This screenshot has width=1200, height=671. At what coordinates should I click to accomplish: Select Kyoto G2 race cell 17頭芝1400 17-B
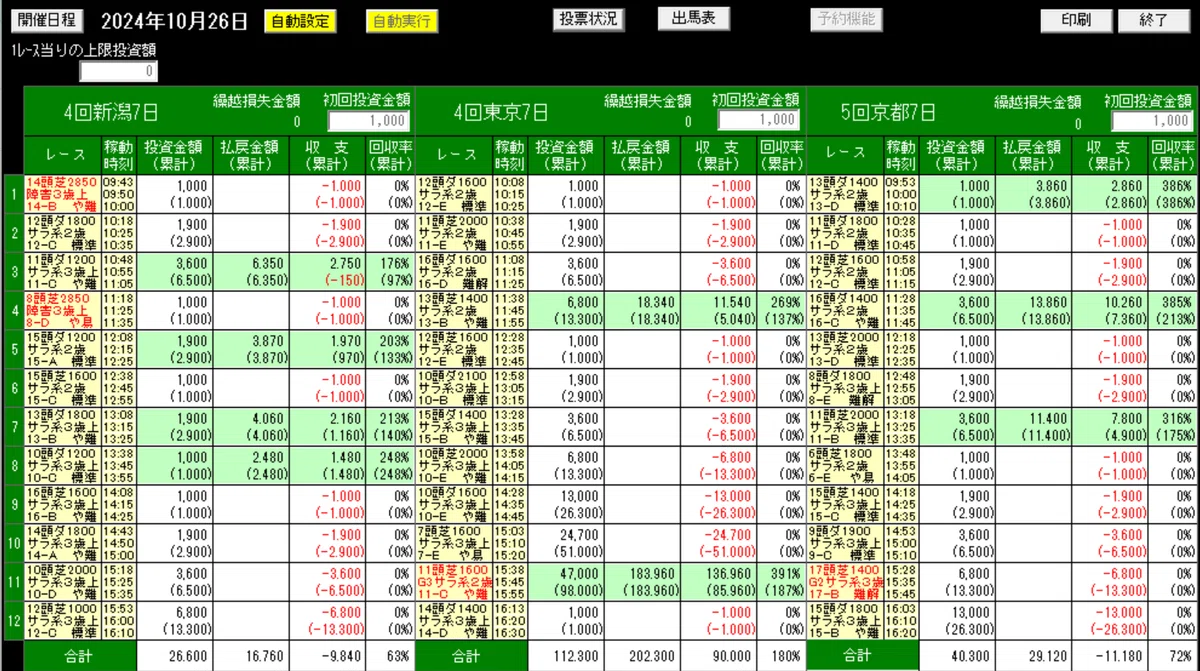tap(844, 581)
